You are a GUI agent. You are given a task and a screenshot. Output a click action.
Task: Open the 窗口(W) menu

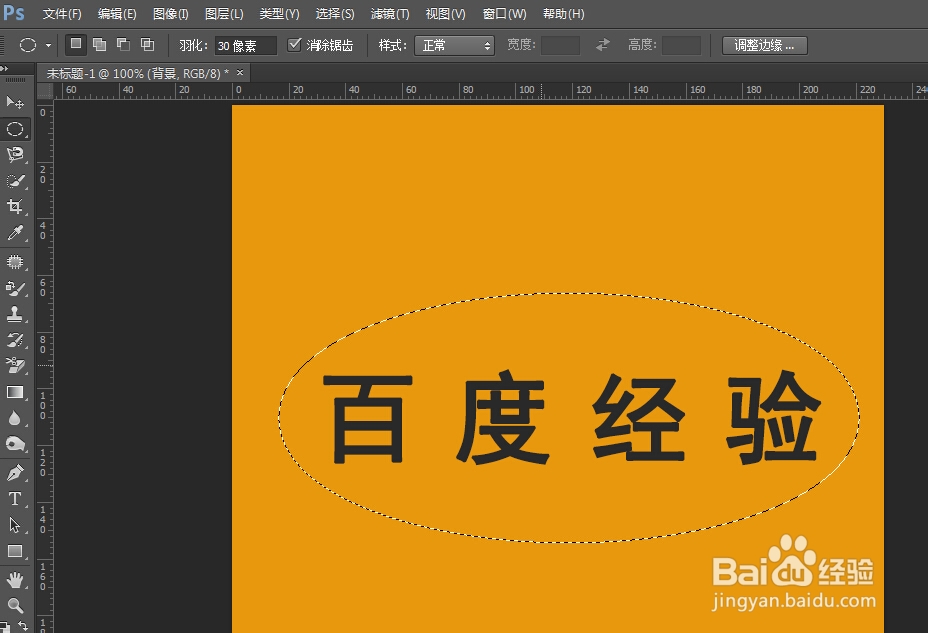(504, 14)
